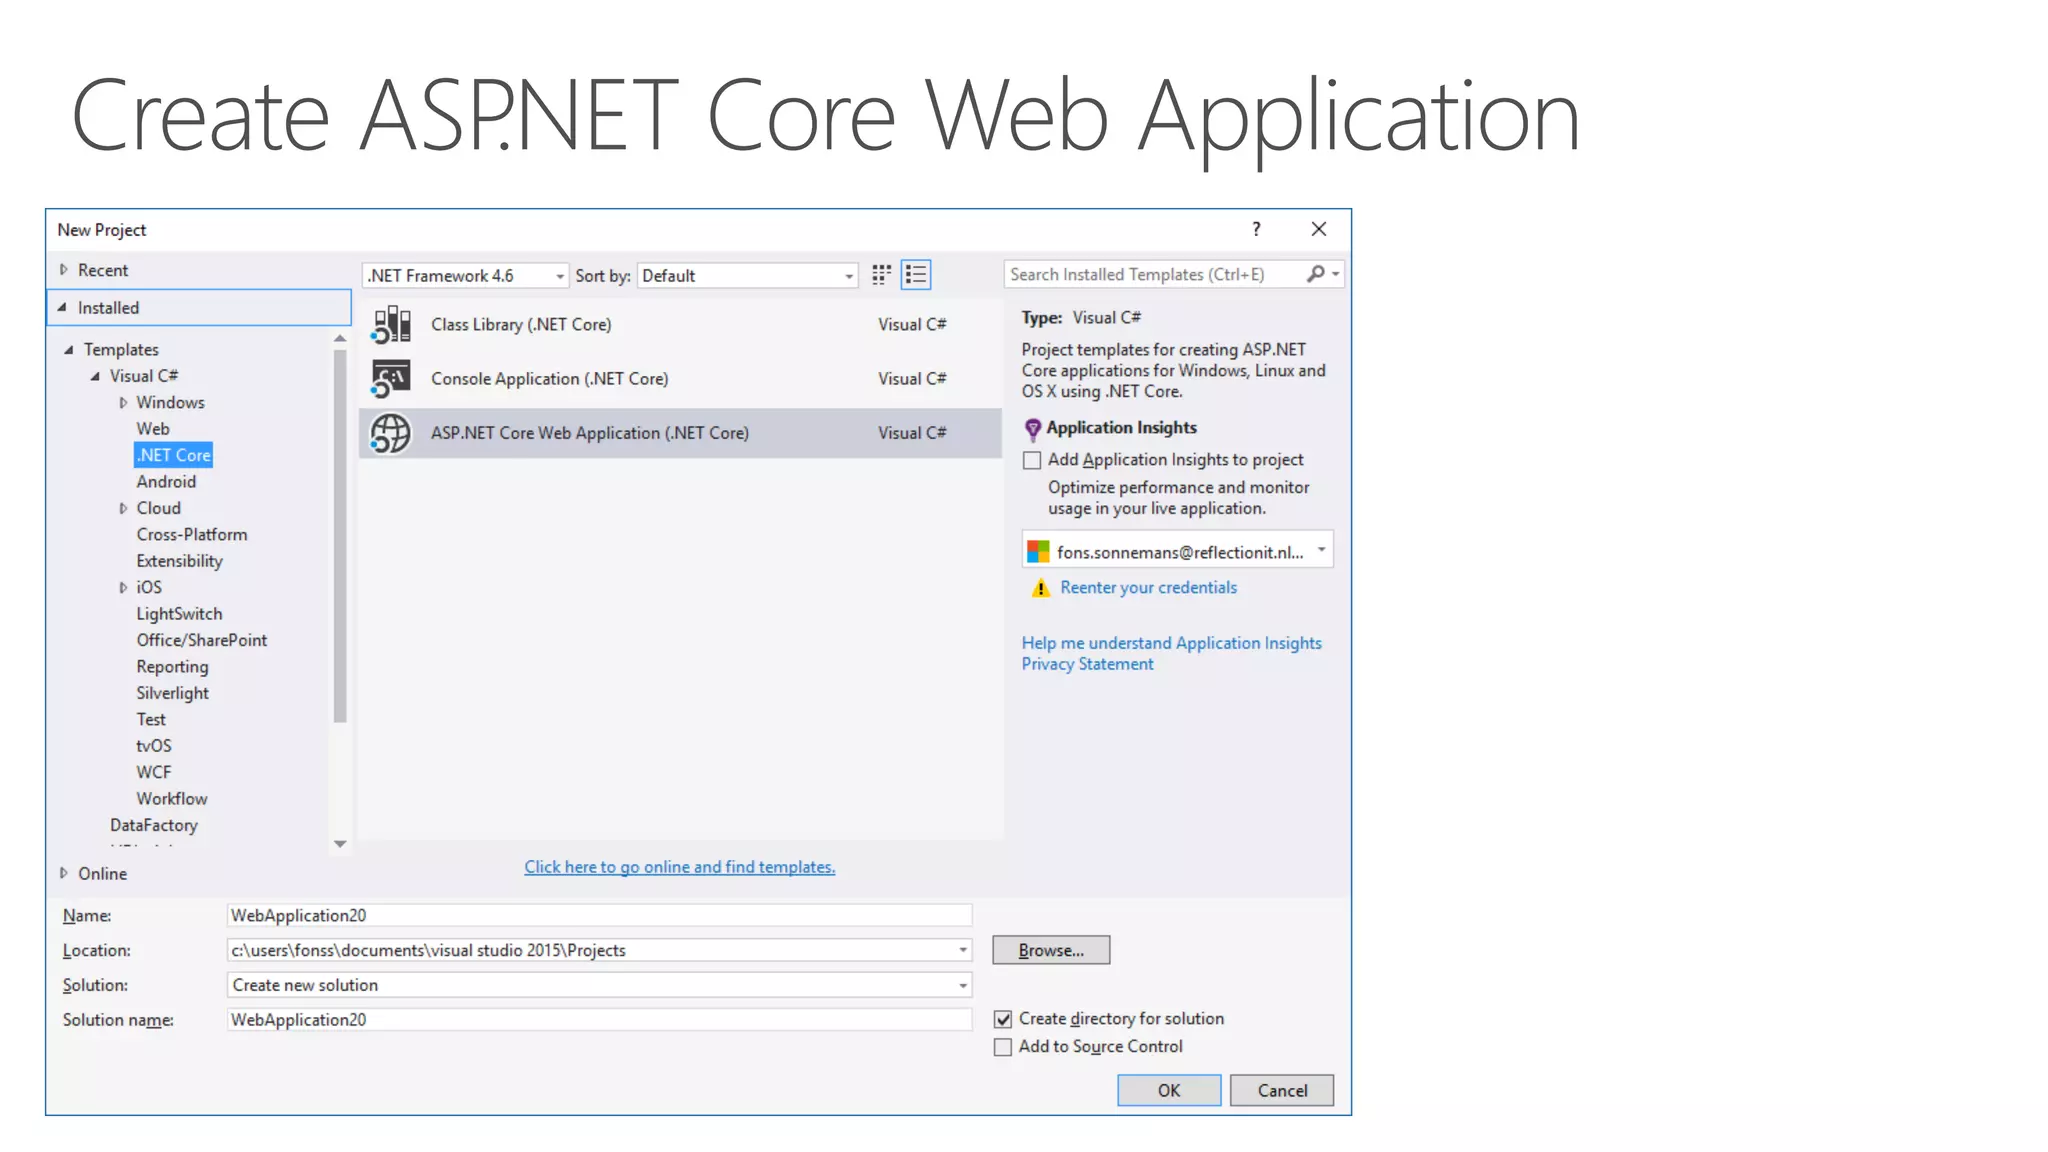Click the credentials warning icon
2048x1152 pixels.
coord(1041,588)
